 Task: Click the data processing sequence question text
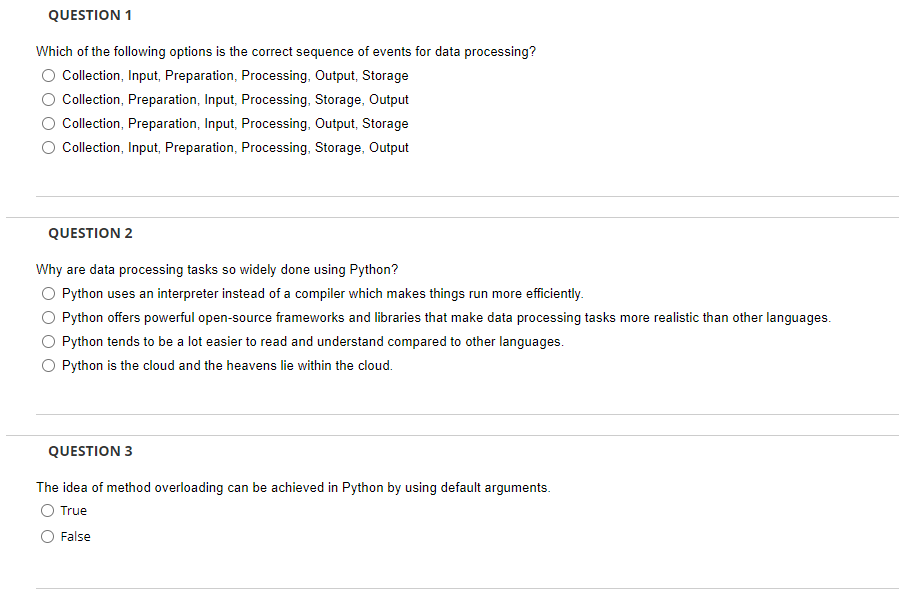(285, 51)
